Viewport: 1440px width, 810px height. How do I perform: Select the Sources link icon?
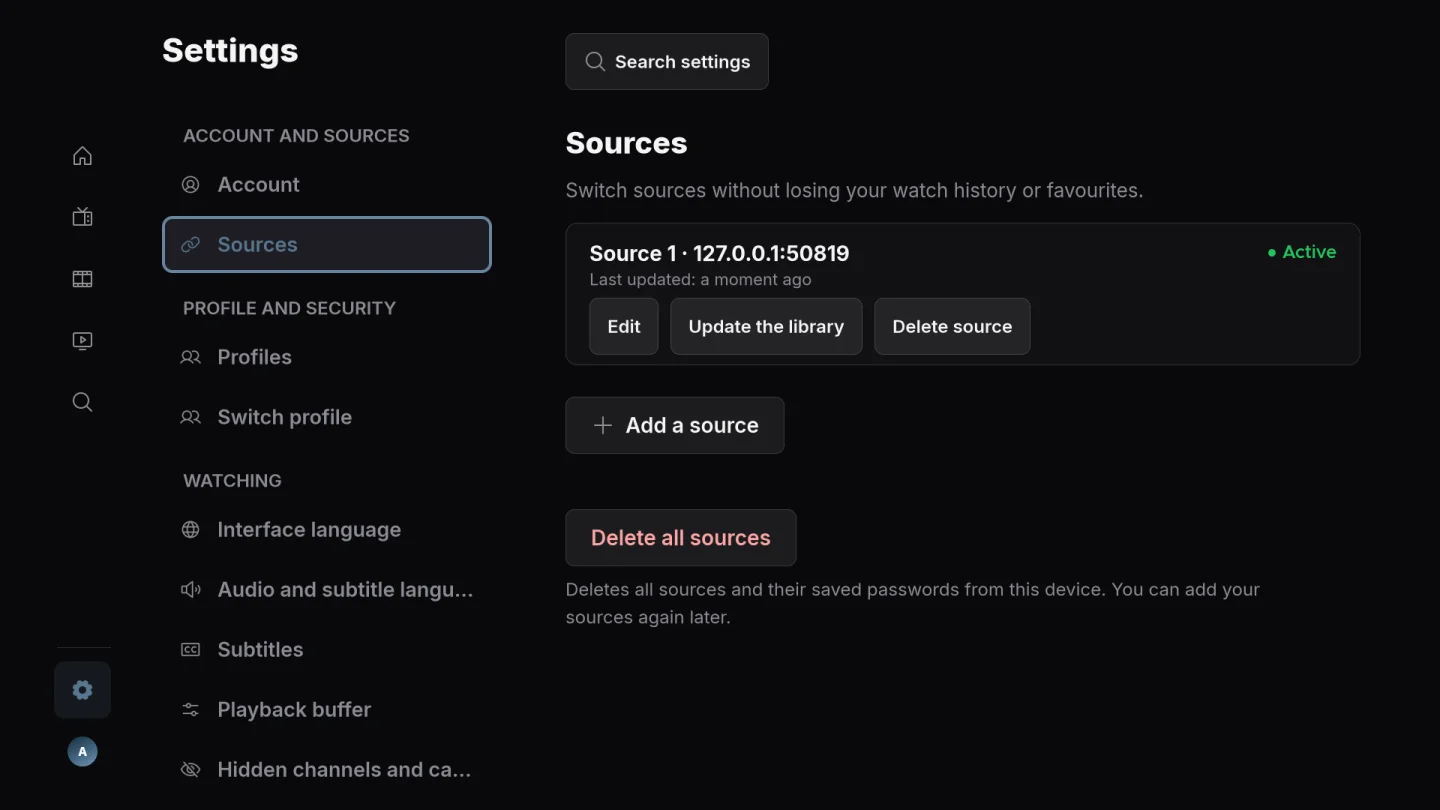[190, 244]
